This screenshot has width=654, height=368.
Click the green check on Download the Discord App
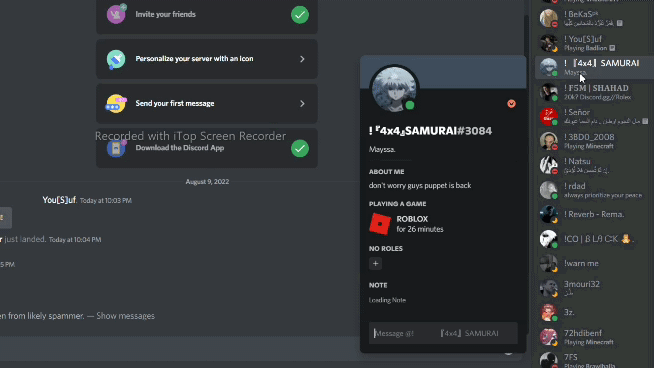(300, 149)
